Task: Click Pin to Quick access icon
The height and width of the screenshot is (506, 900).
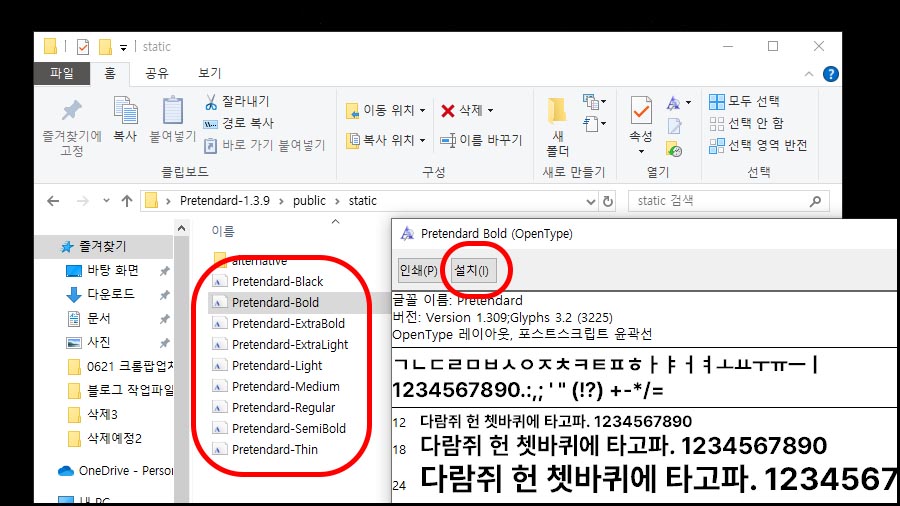Action: coord(72,111)
